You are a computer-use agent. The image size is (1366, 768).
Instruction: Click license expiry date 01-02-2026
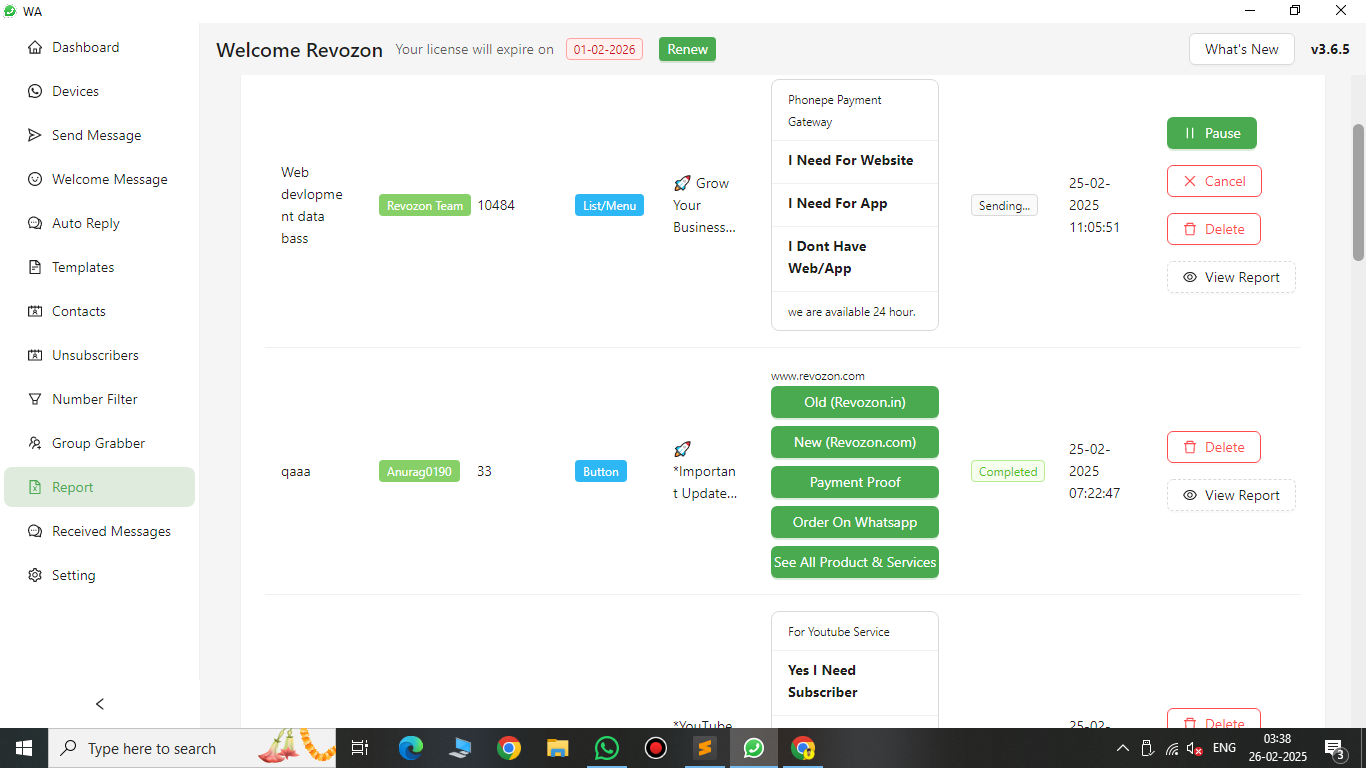tap(604, 49)
